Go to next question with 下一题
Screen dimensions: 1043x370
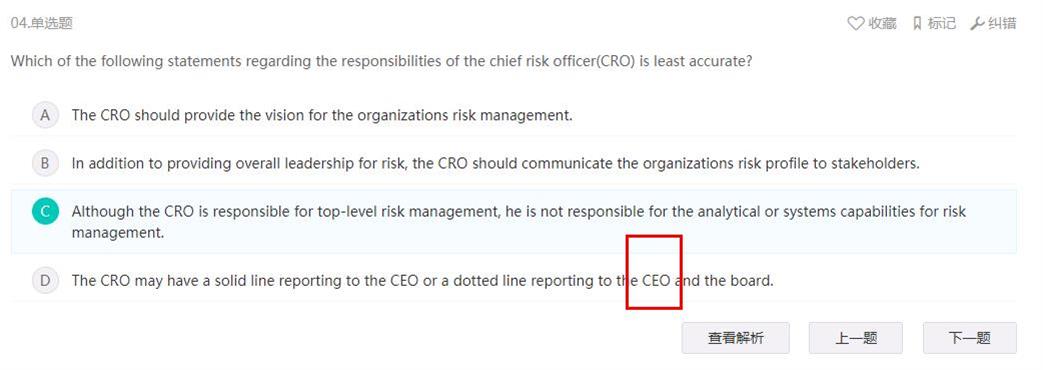click(969, 338)
